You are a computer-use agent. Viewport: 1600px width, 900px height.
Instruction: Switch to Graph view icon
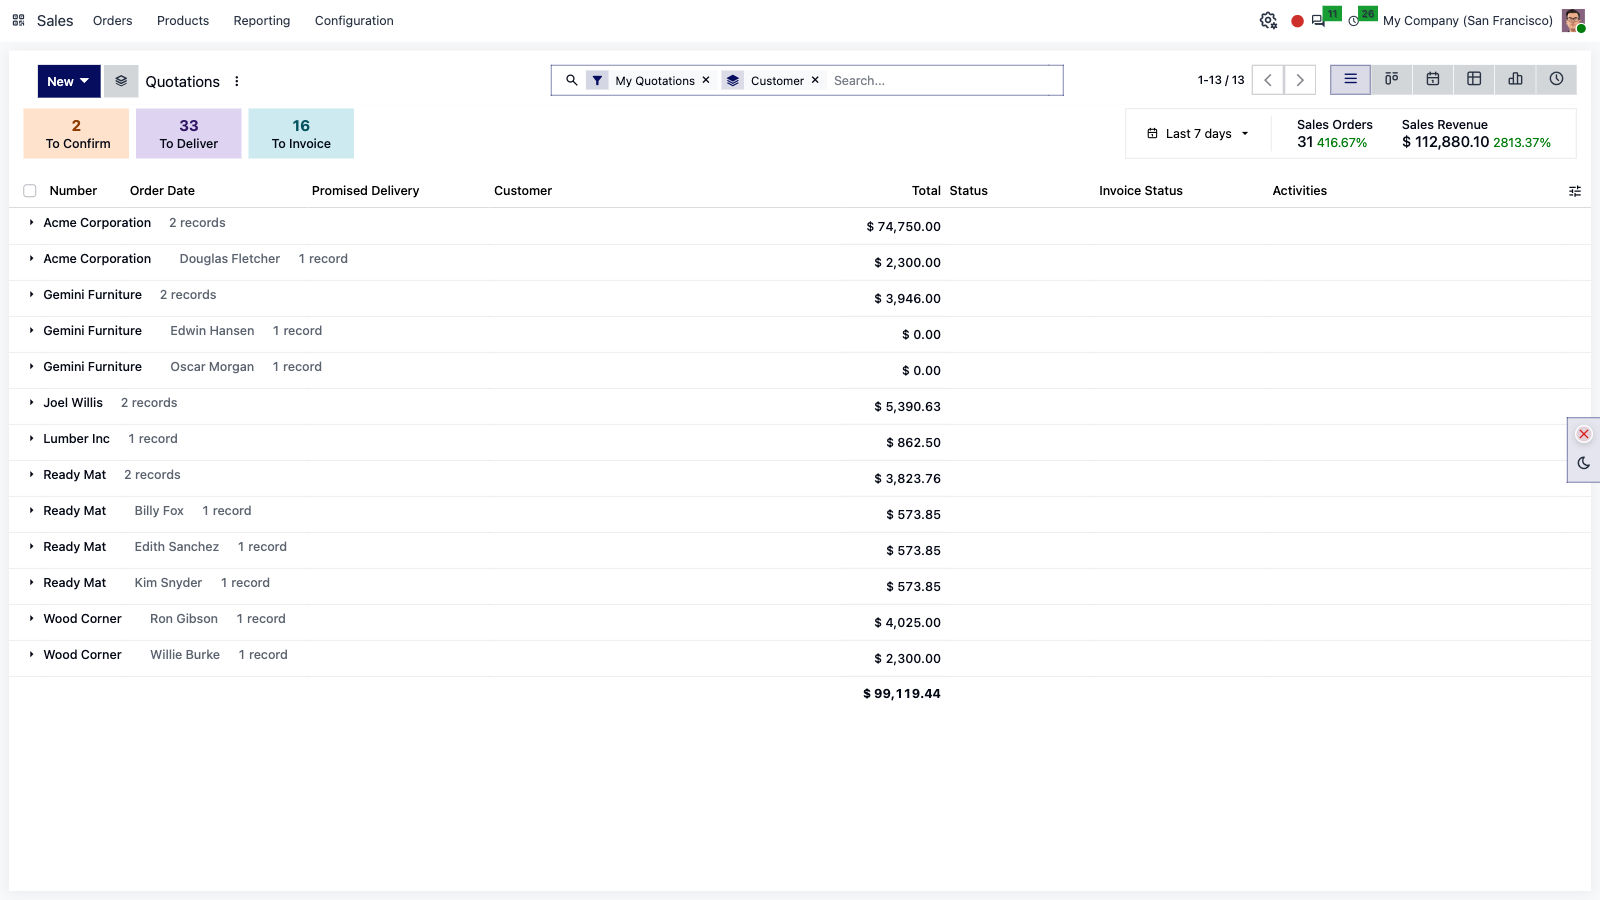(1515, 79)
